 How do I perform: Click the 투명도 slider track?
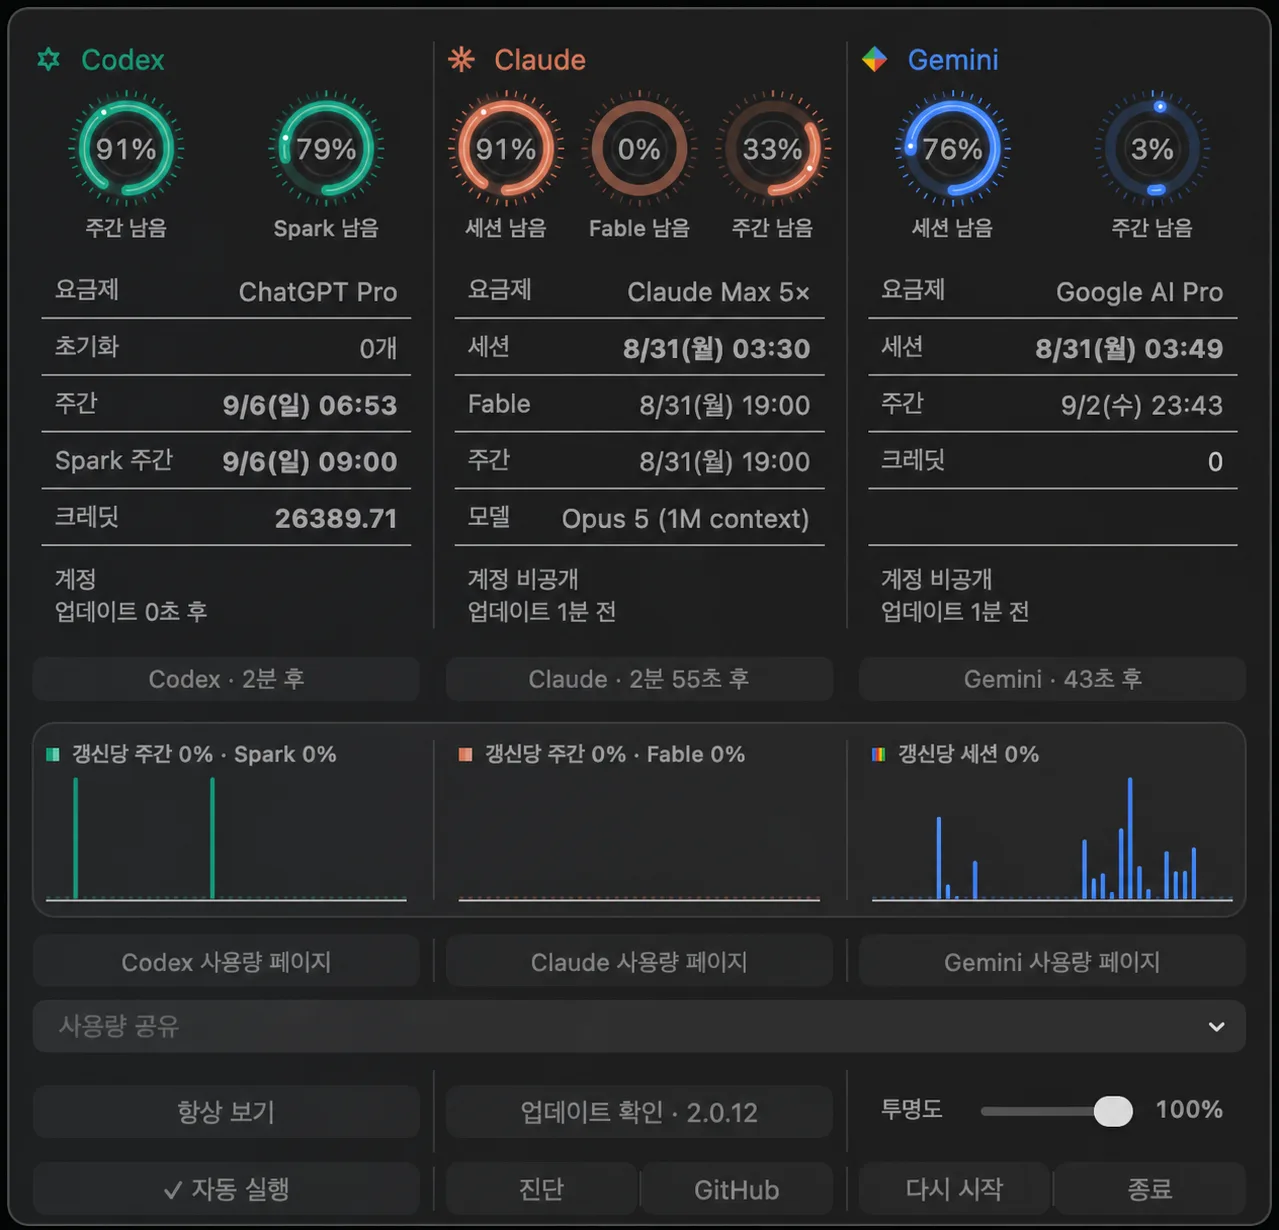(1056, 1111)
